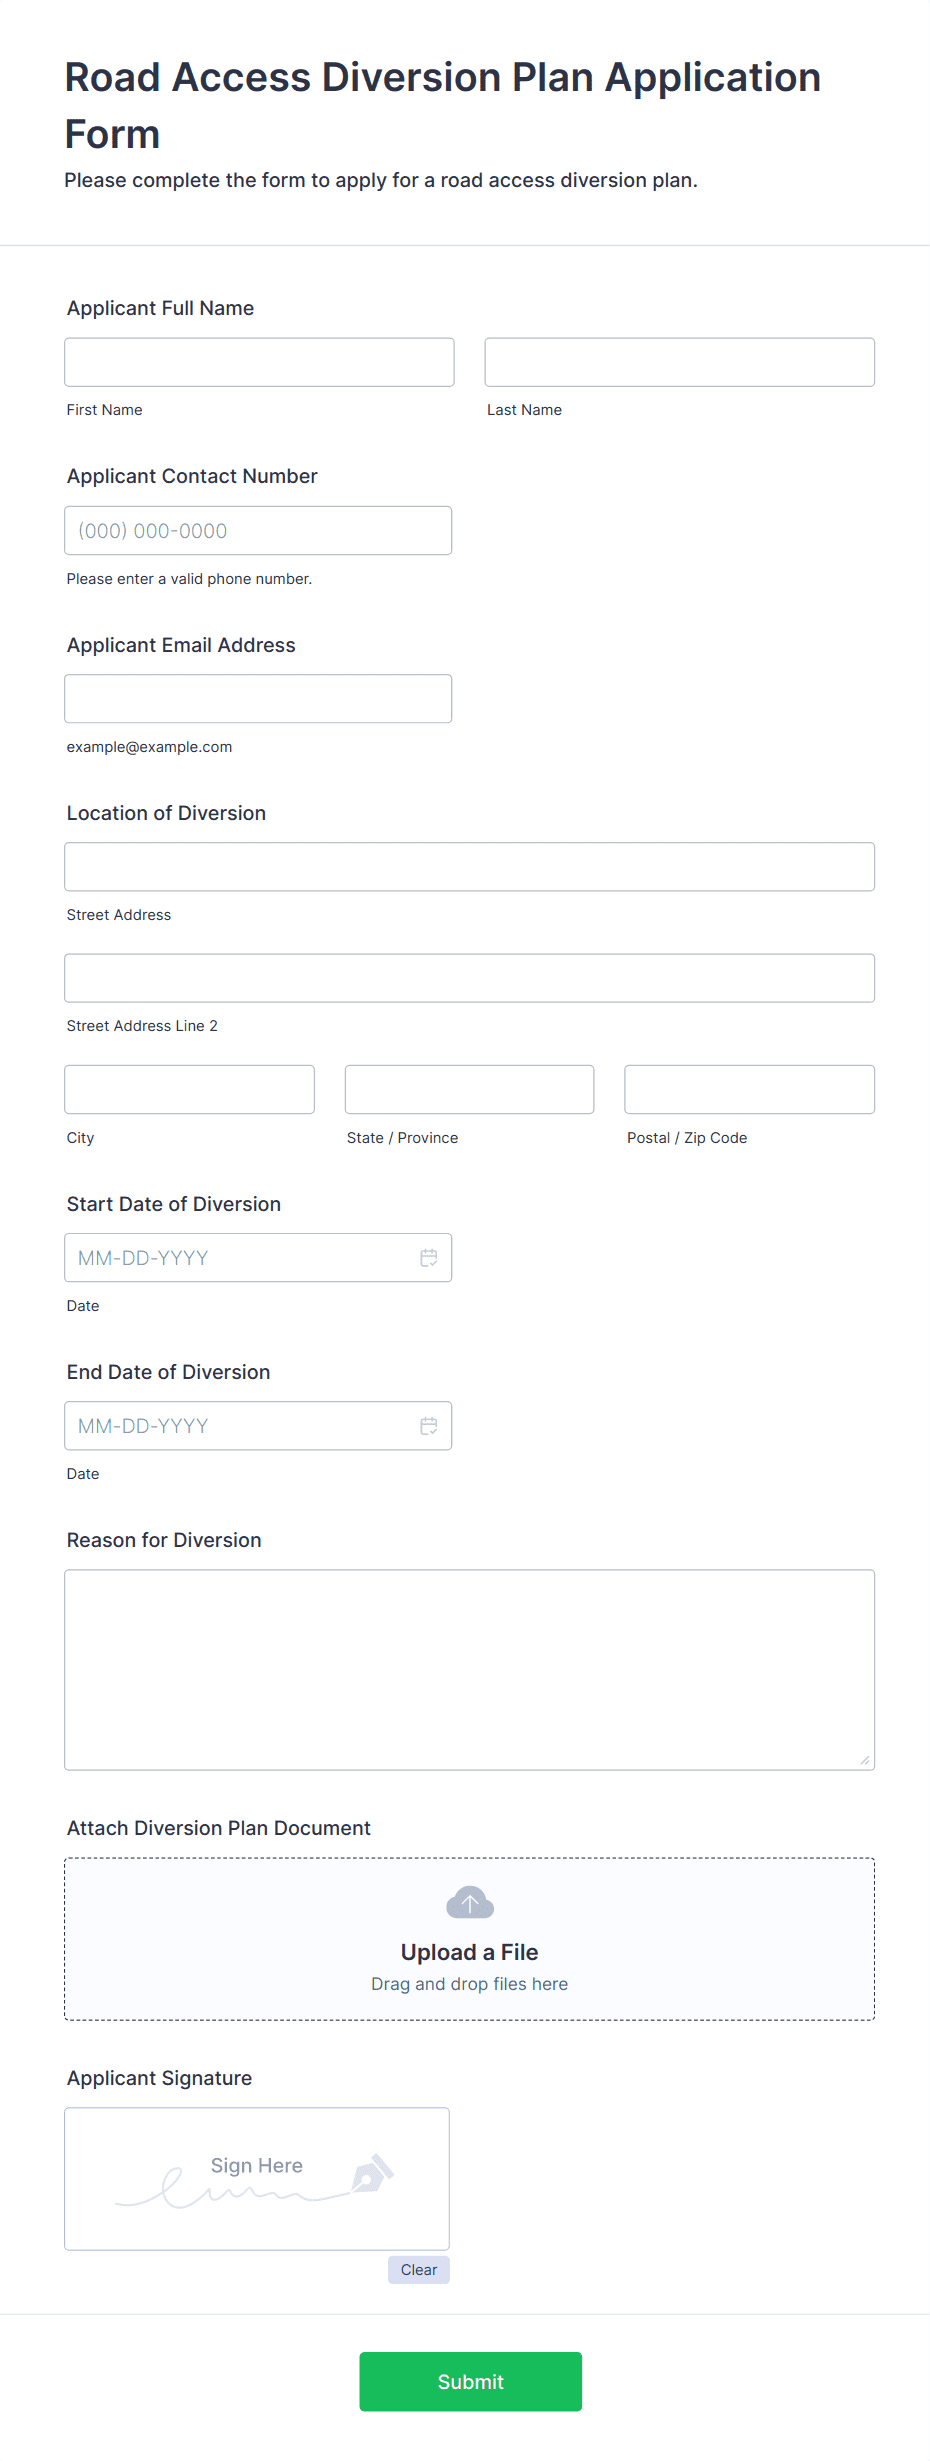The width and height of the screenshot is (930, 2461).
Task: Click the phone number field
Action: (x=258, y=530)
